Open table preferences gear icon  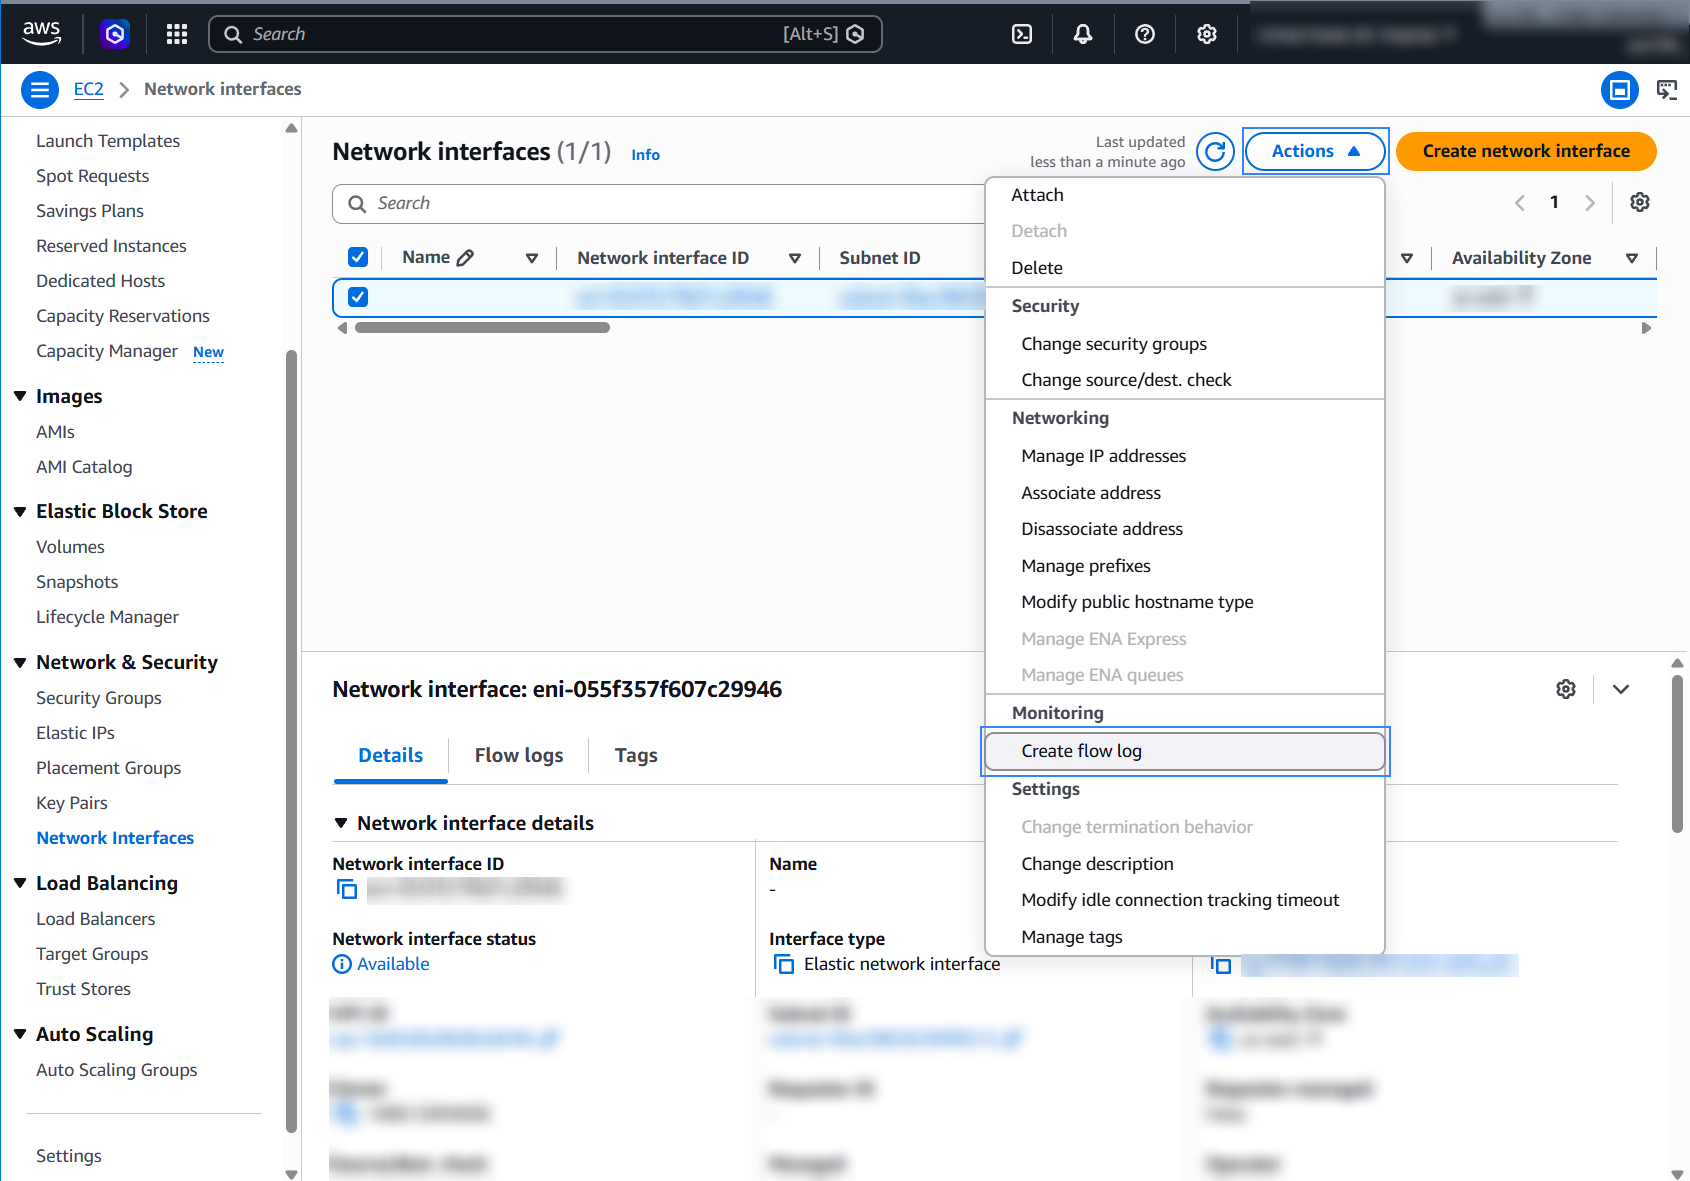point(1640,202)
